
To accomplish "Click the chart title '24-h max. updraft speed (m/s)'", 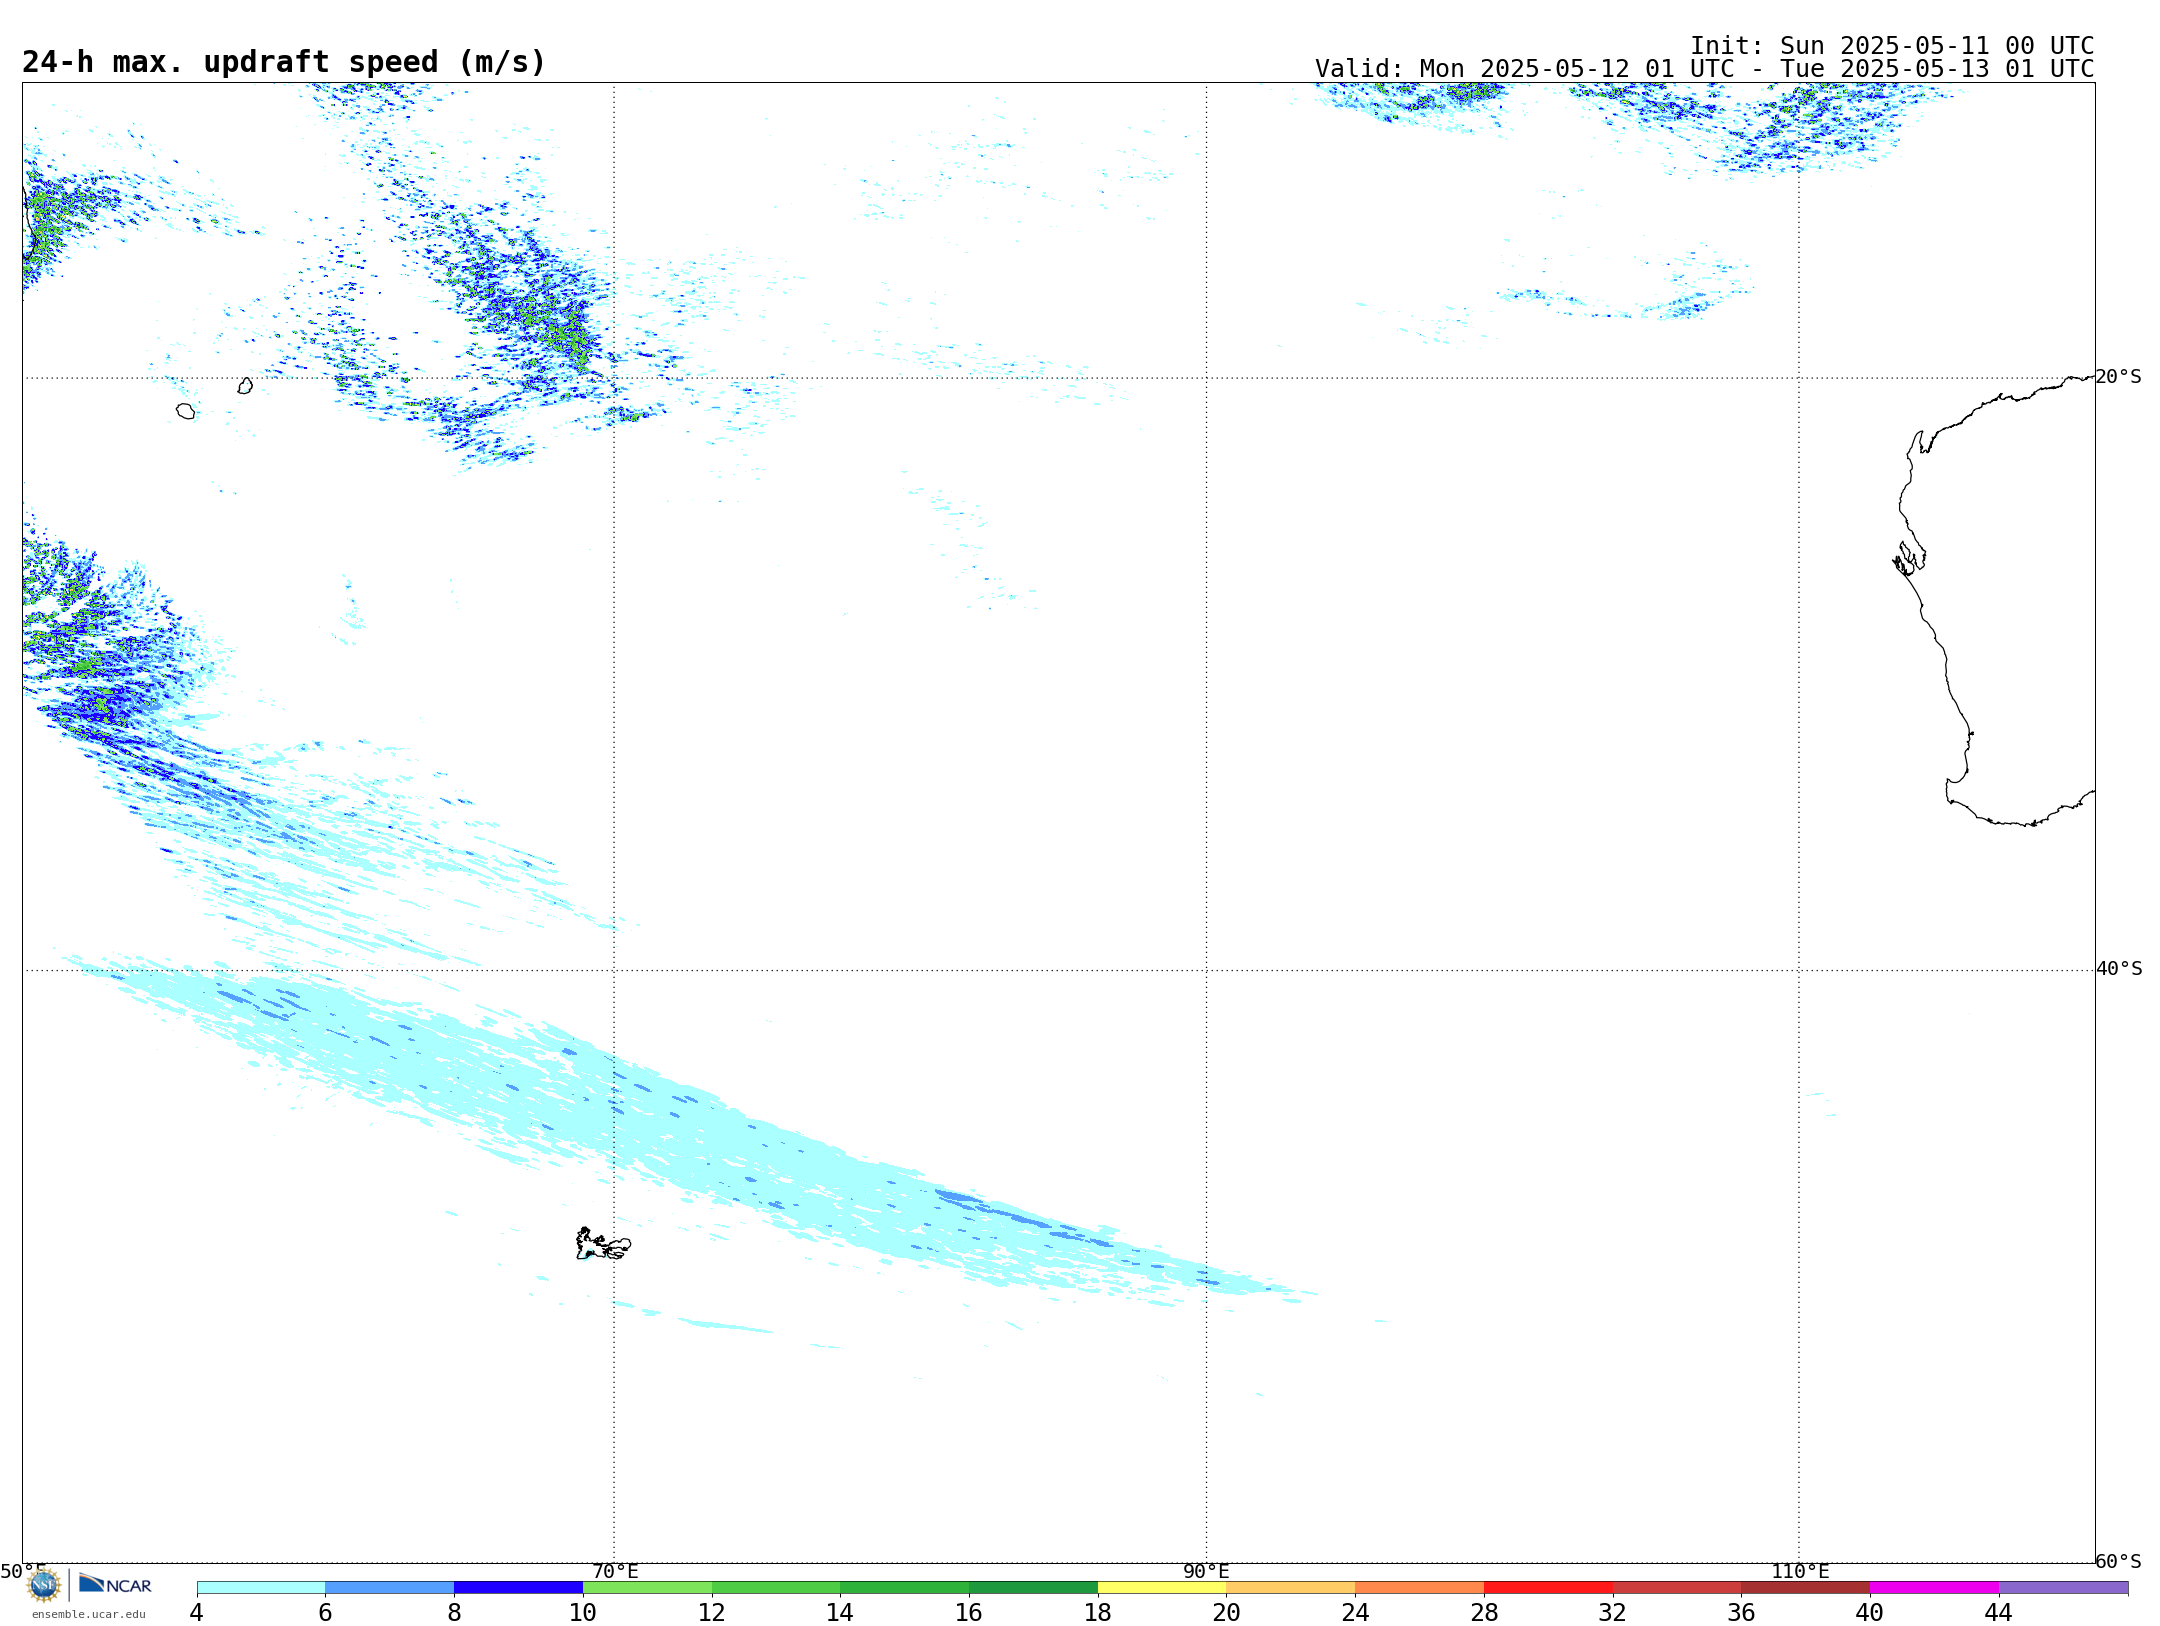I will [x=284, y=62].
